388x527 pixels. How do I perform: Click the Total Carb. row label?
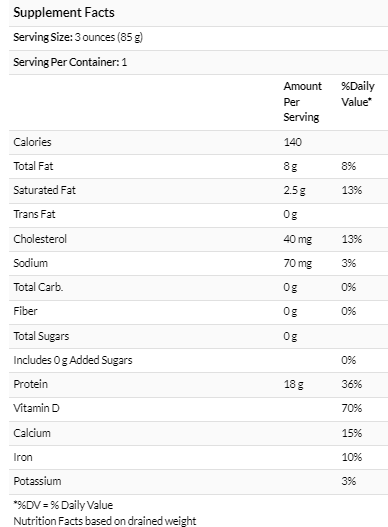[x=38, y=287]
